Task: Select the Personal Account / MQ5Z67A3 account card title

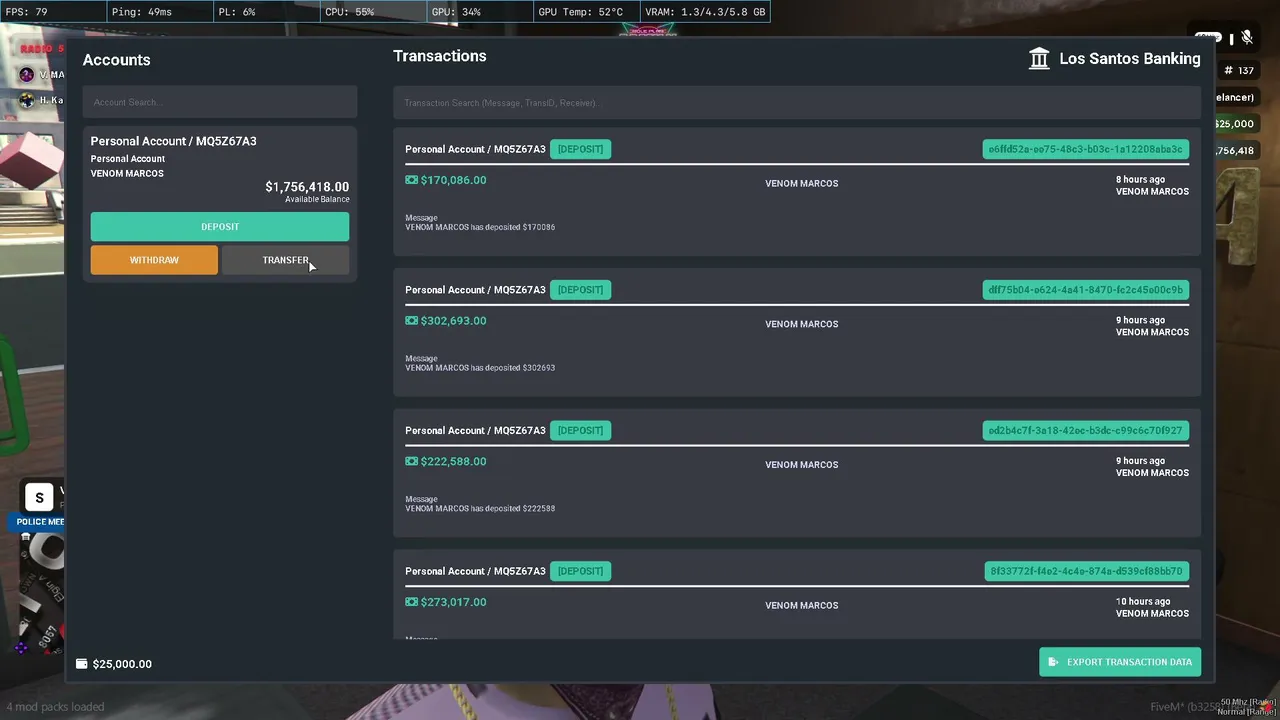Action: click(174, 141)
